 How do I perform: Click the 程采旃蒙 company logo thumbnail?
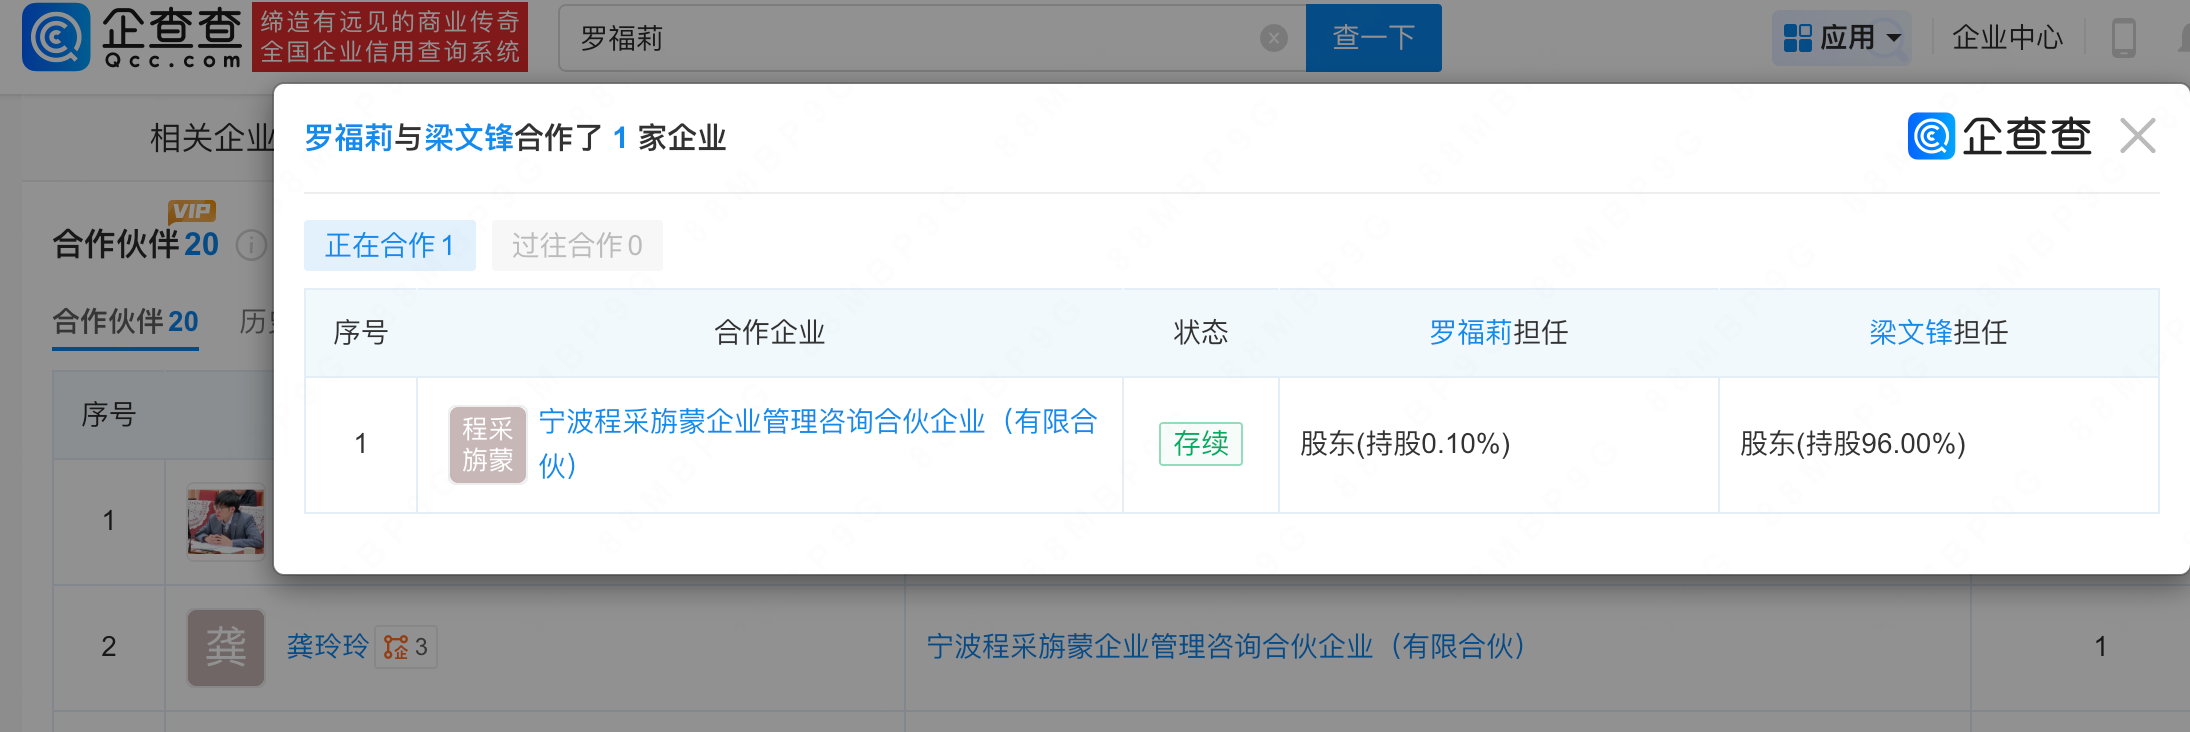487,444
